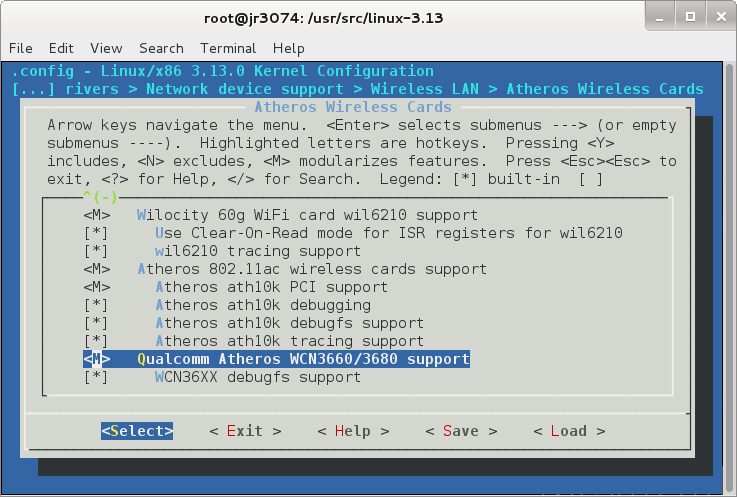Select 'Use Clear-On-Read mode for ISR registers' text

click(335, 233)
